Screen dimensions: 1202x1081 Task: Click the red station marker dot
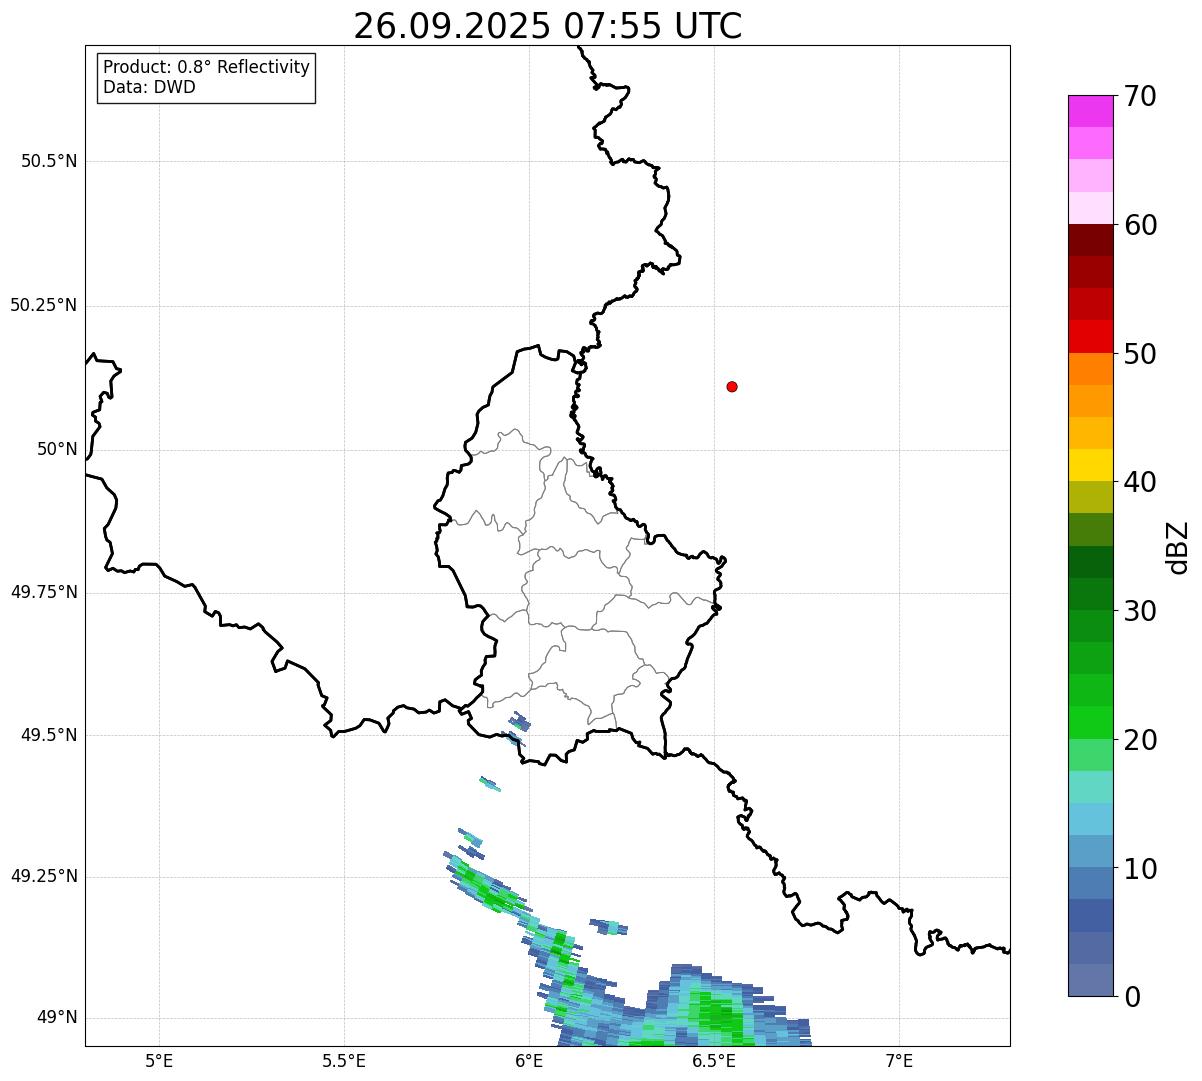click(x=732, y=386)
